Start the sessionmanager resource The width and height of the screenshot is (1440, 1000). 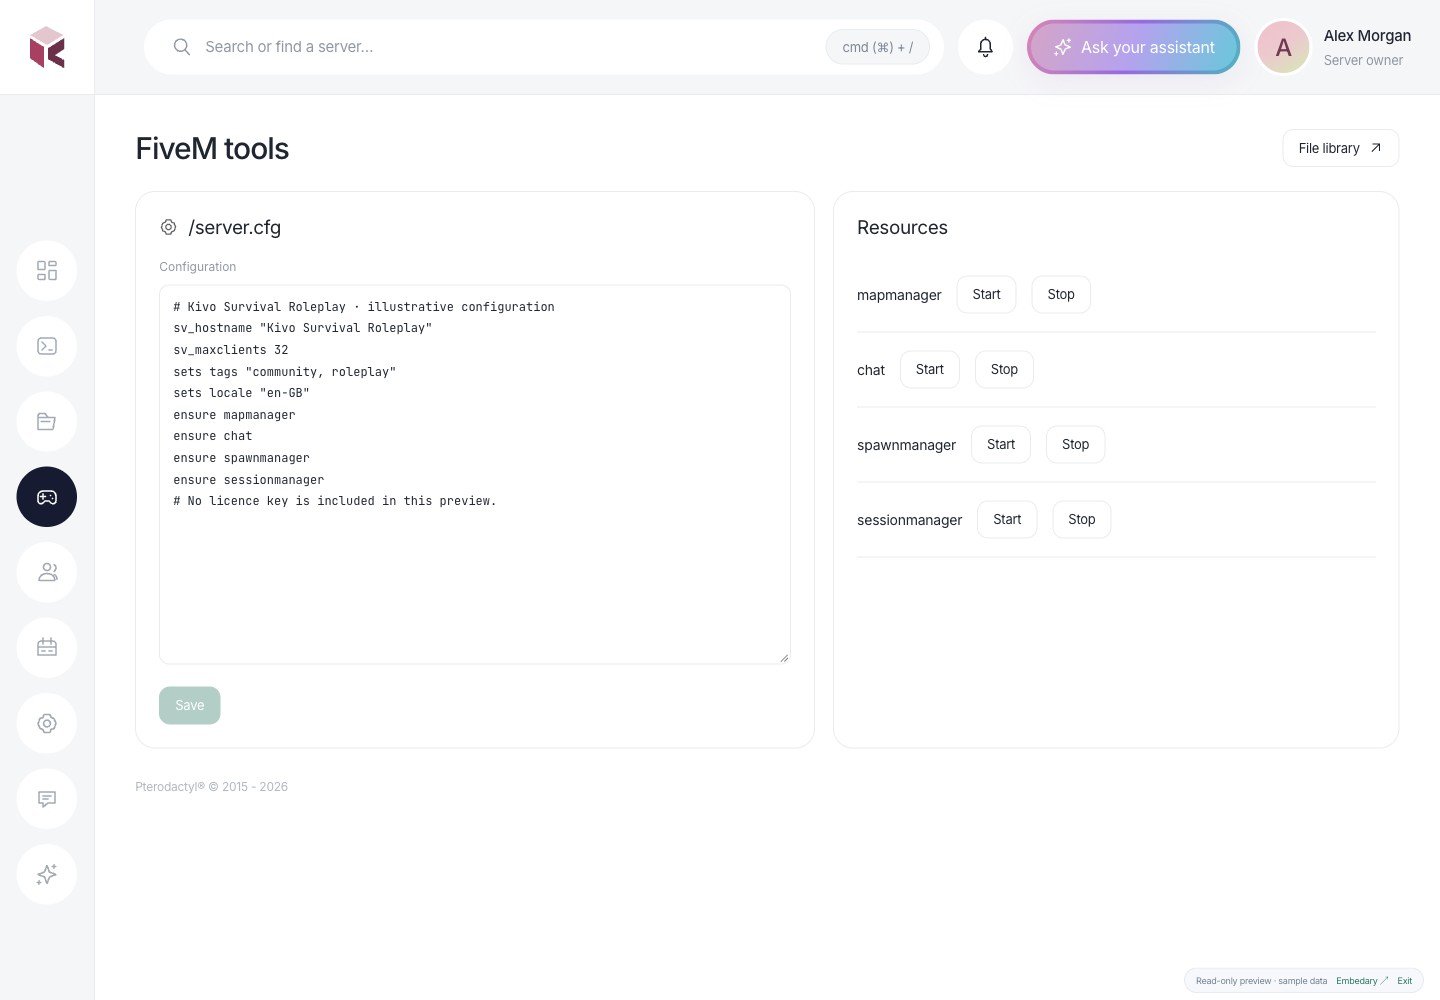coord(1007,519)
